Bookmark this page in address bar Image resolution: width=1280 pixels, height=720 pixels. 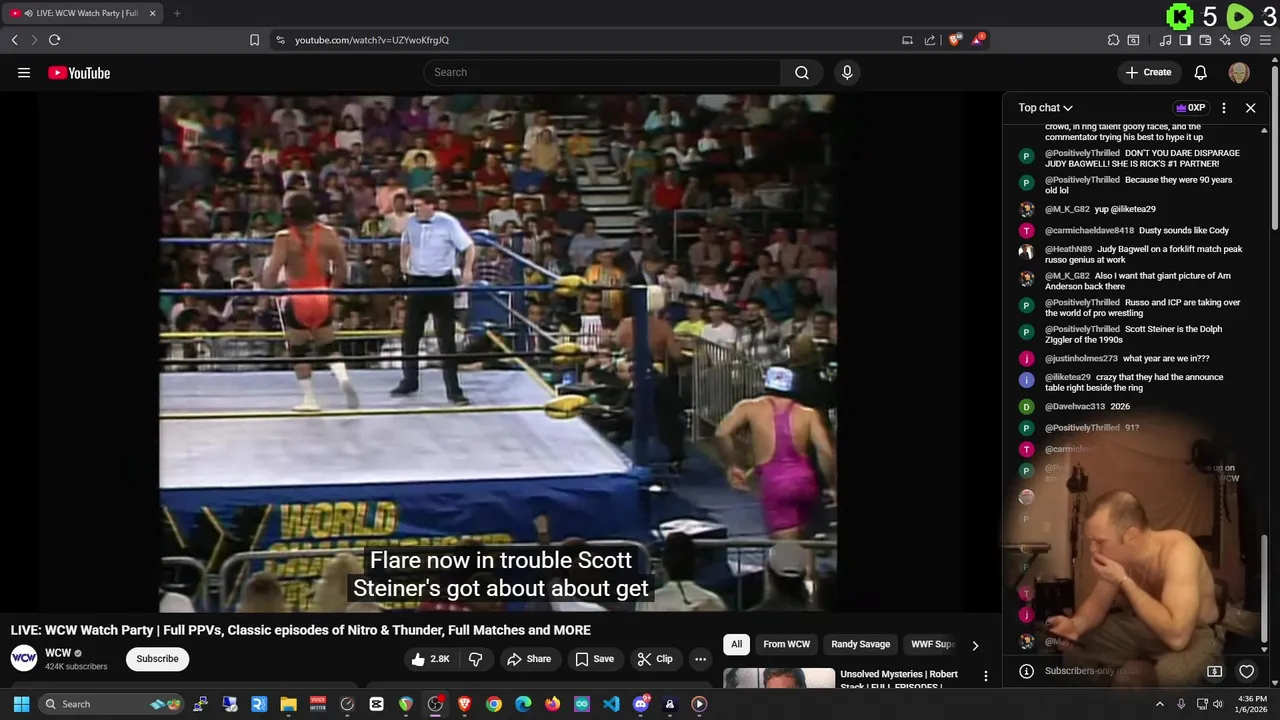(254, 40)
